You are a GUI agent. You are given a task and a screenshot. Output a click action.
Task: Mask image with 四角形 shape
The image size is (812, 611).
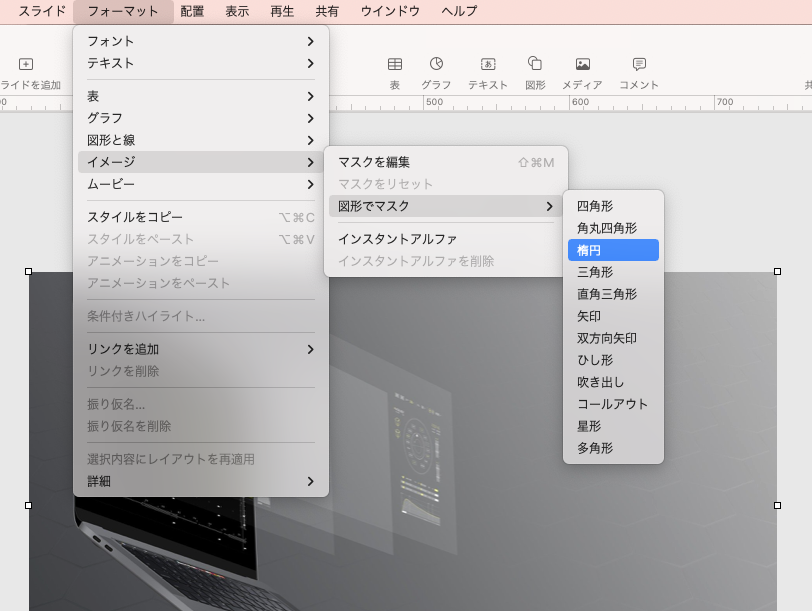click(613, 206)
